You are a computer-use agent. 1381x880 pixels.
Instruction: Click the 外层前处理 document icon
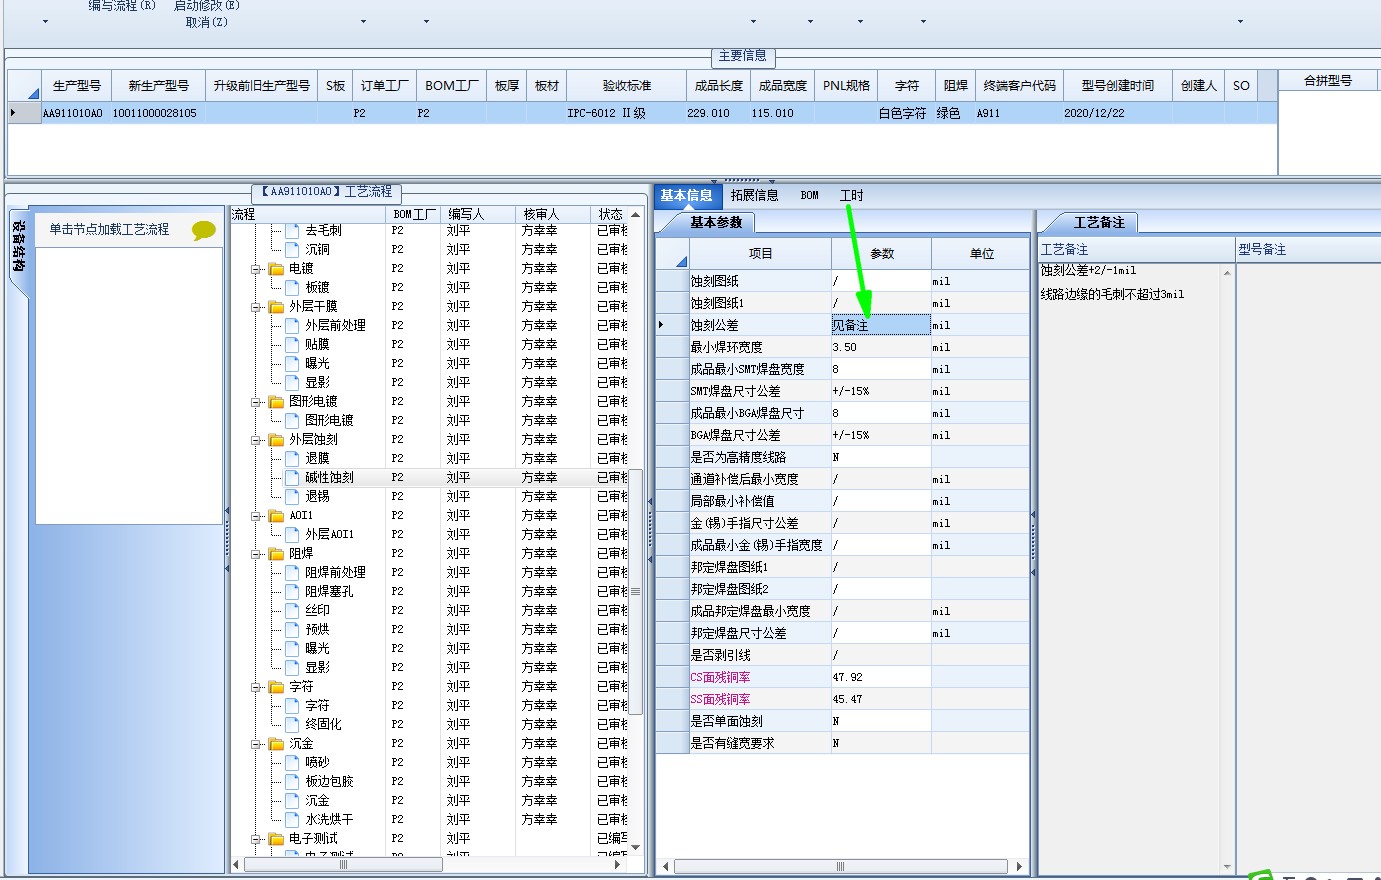(292, 326)
